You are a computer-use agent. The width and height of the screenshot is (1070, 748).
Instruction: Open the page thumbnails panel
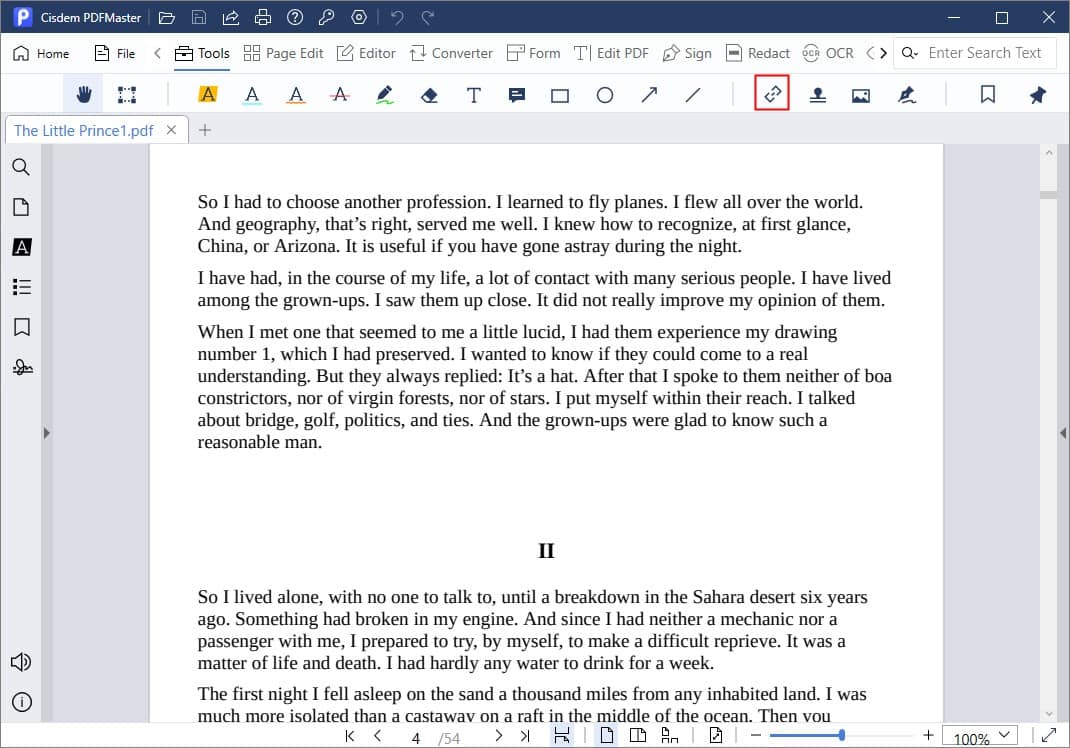click(21, 207)
